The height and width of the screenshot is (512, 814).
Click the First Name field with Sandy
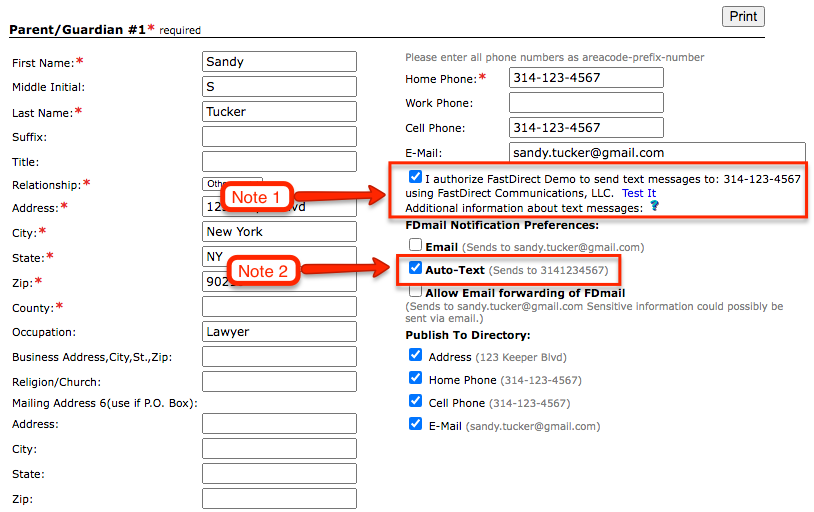pos(279,62)
